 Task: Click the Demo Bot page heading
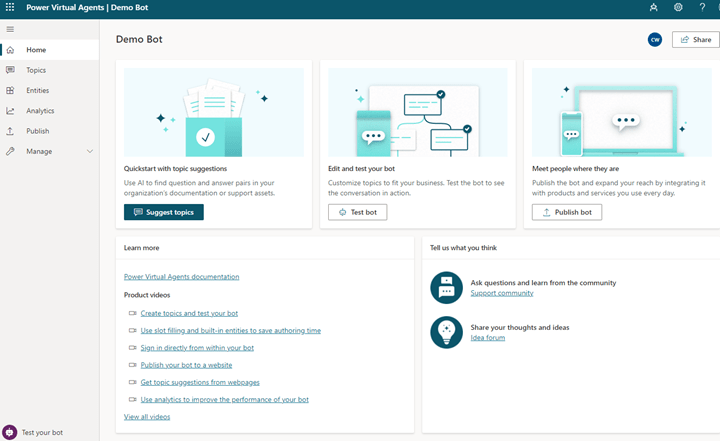[x=139, y=40]
